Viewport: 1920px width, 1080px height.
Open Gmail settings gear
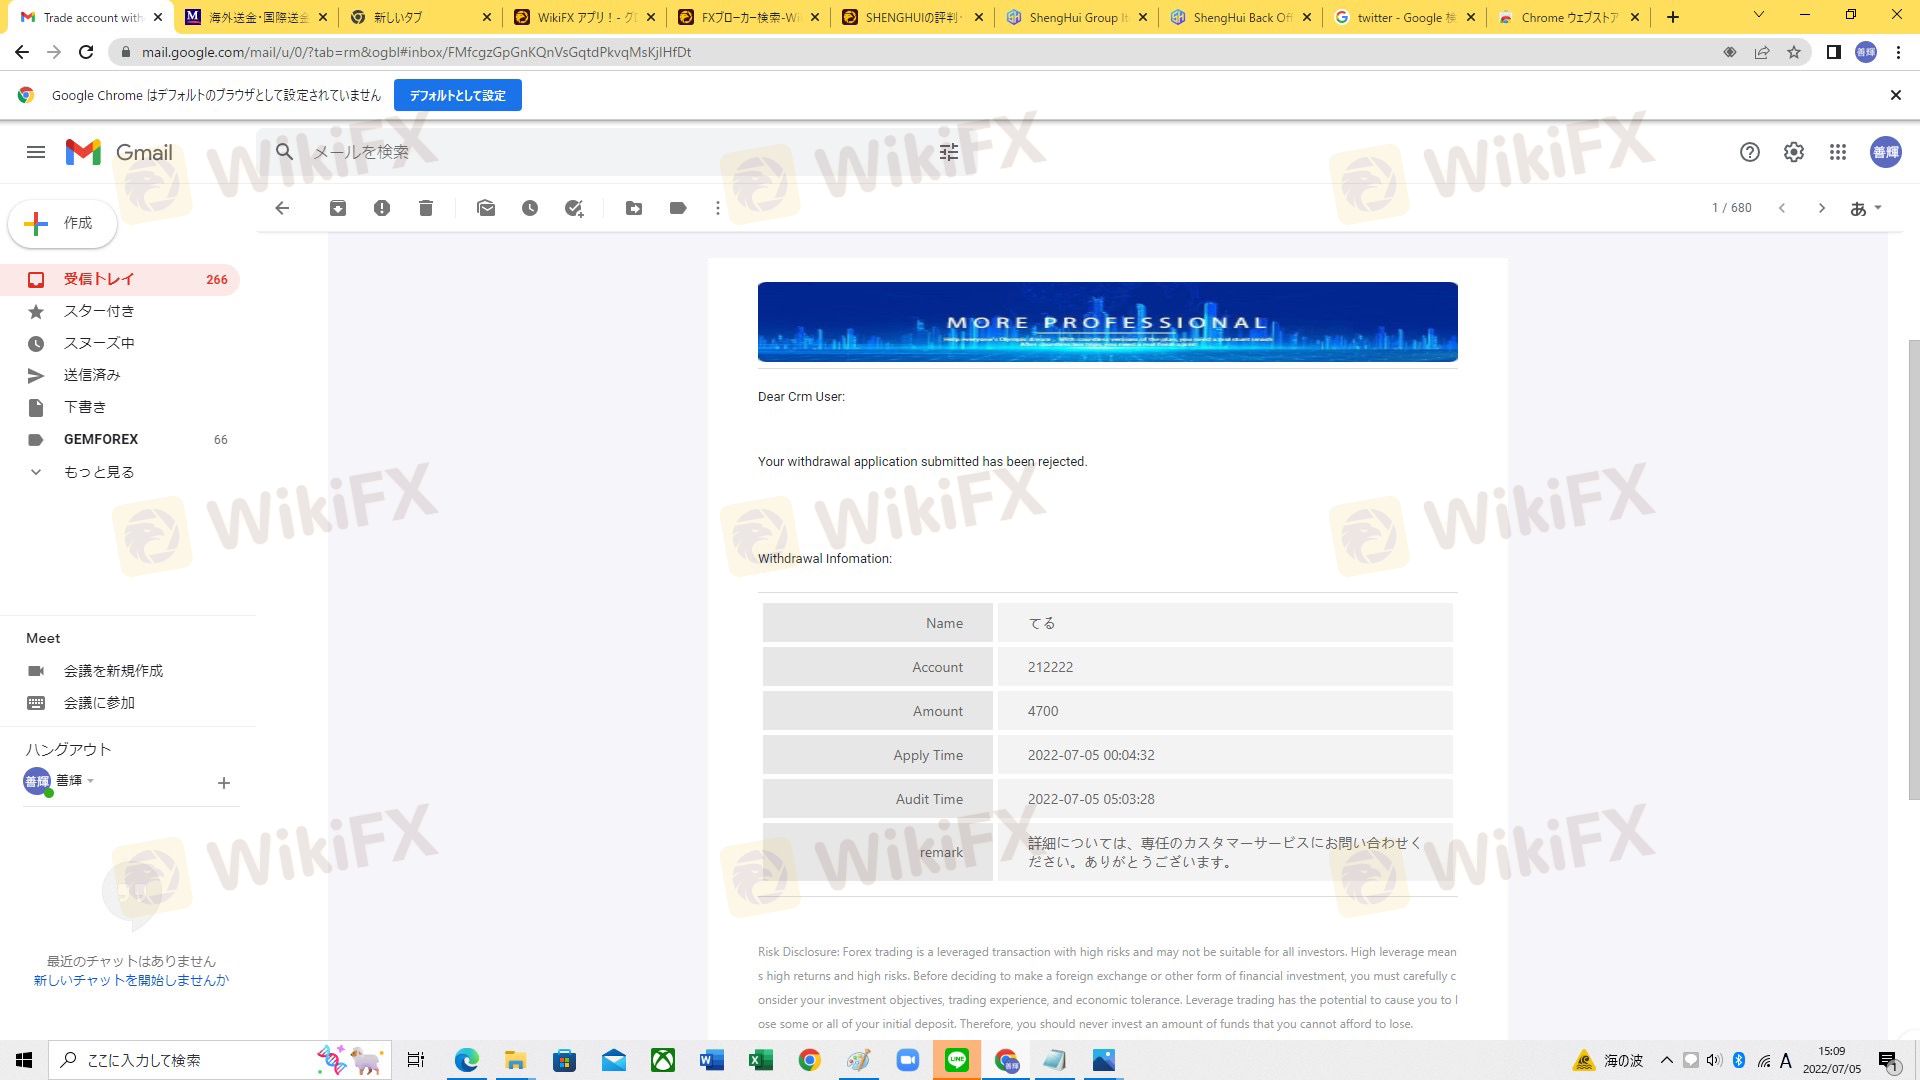click(1794, 152)
